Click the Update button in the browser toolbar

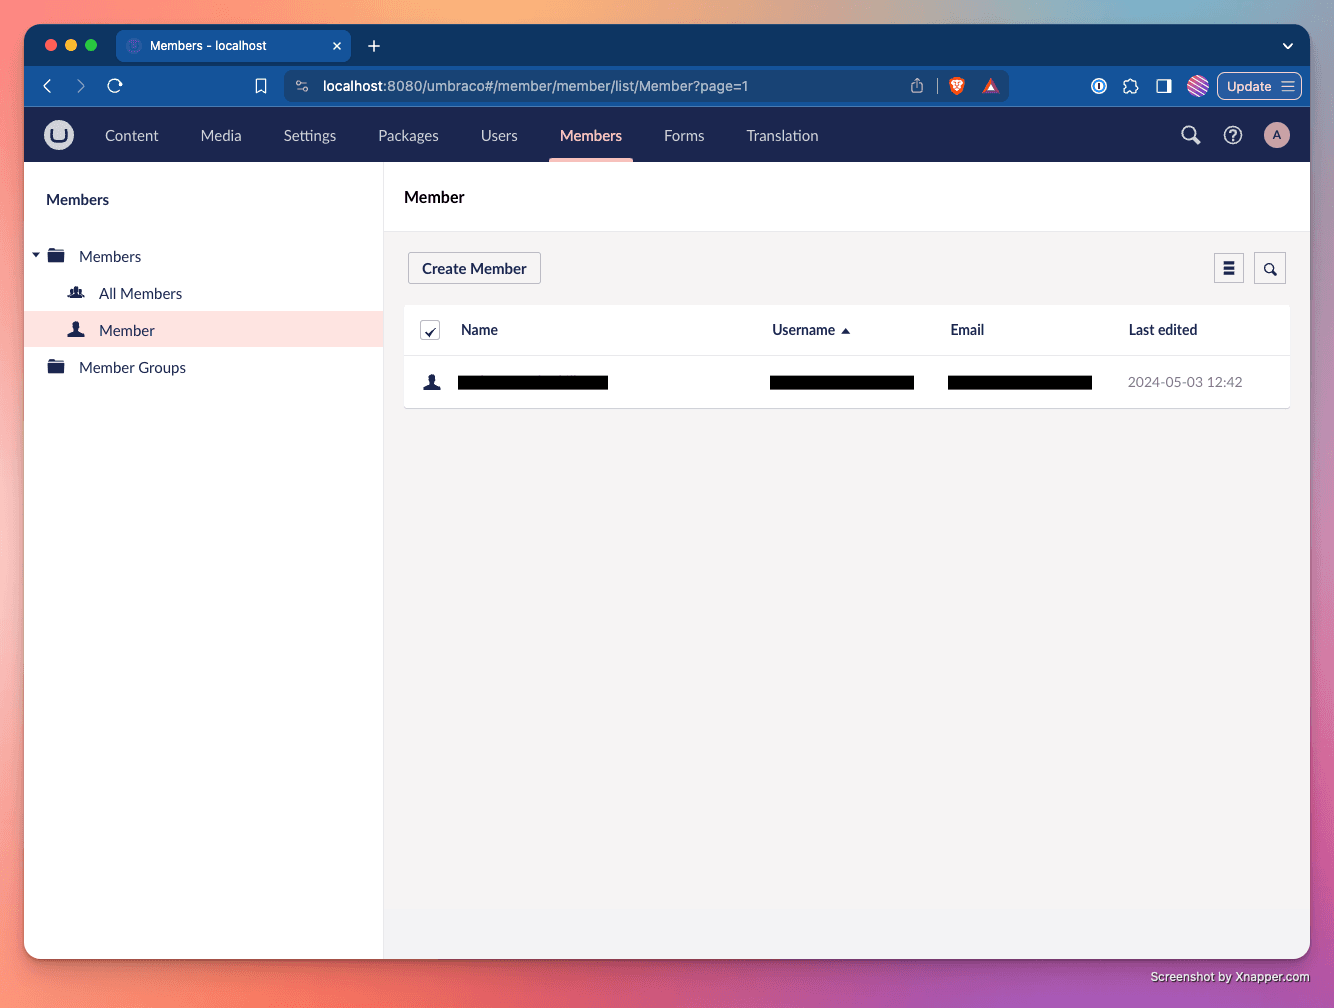click(1249, 86)
